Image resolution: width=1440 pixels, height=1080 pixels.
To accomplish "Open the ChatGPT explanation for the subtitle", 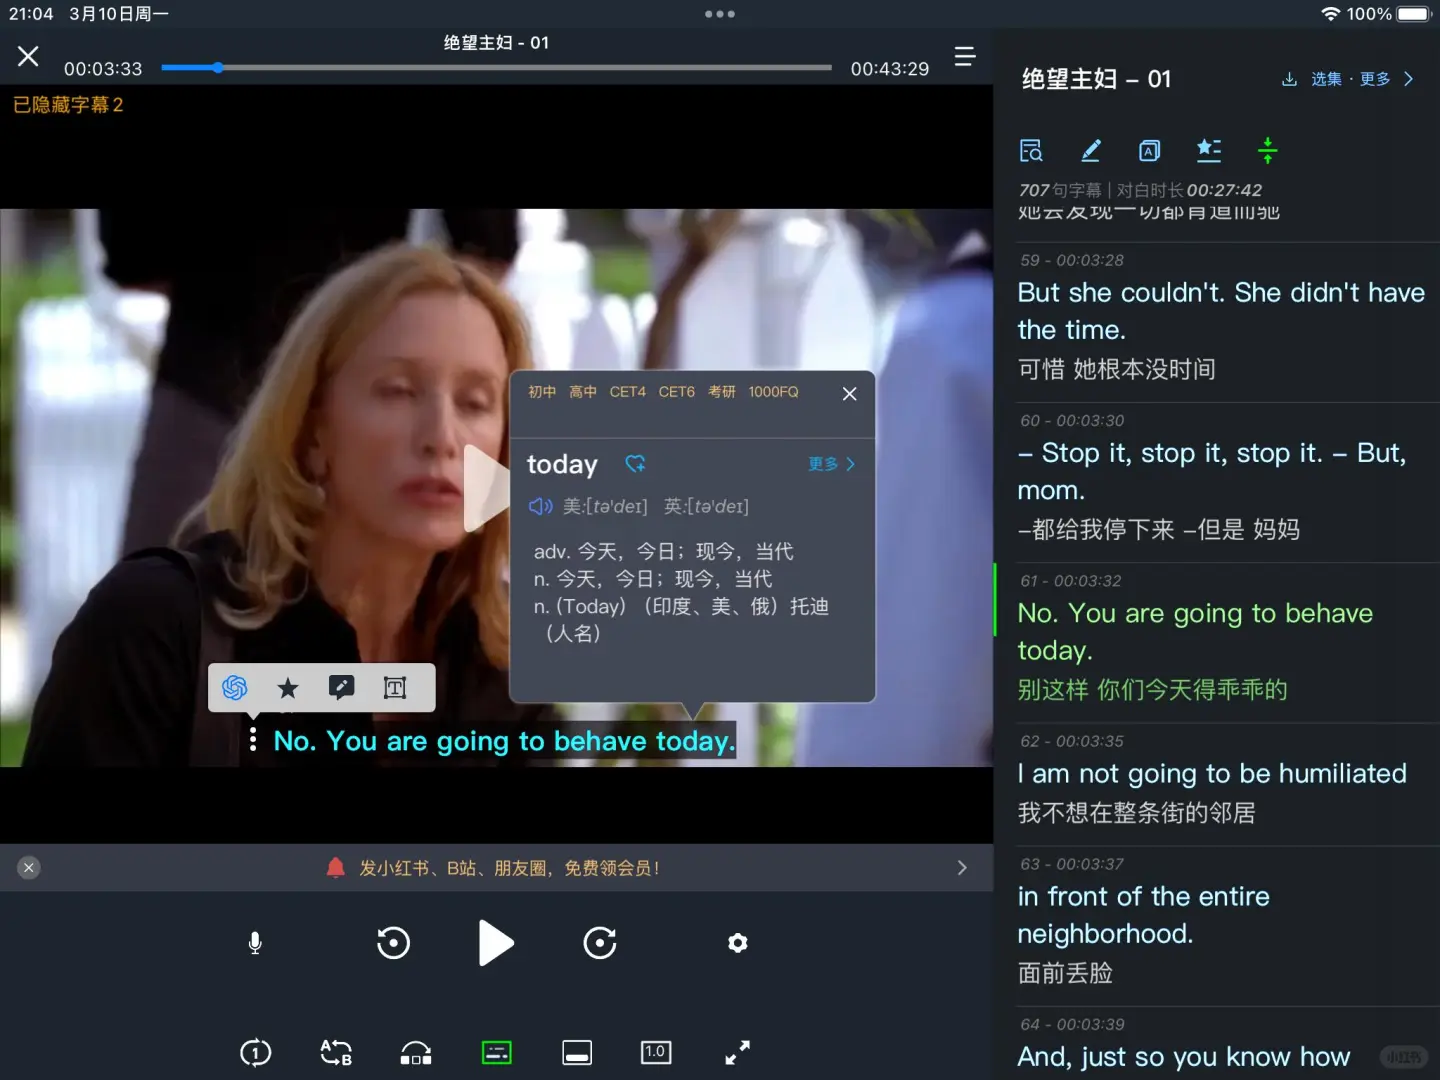I will [234, 688].
